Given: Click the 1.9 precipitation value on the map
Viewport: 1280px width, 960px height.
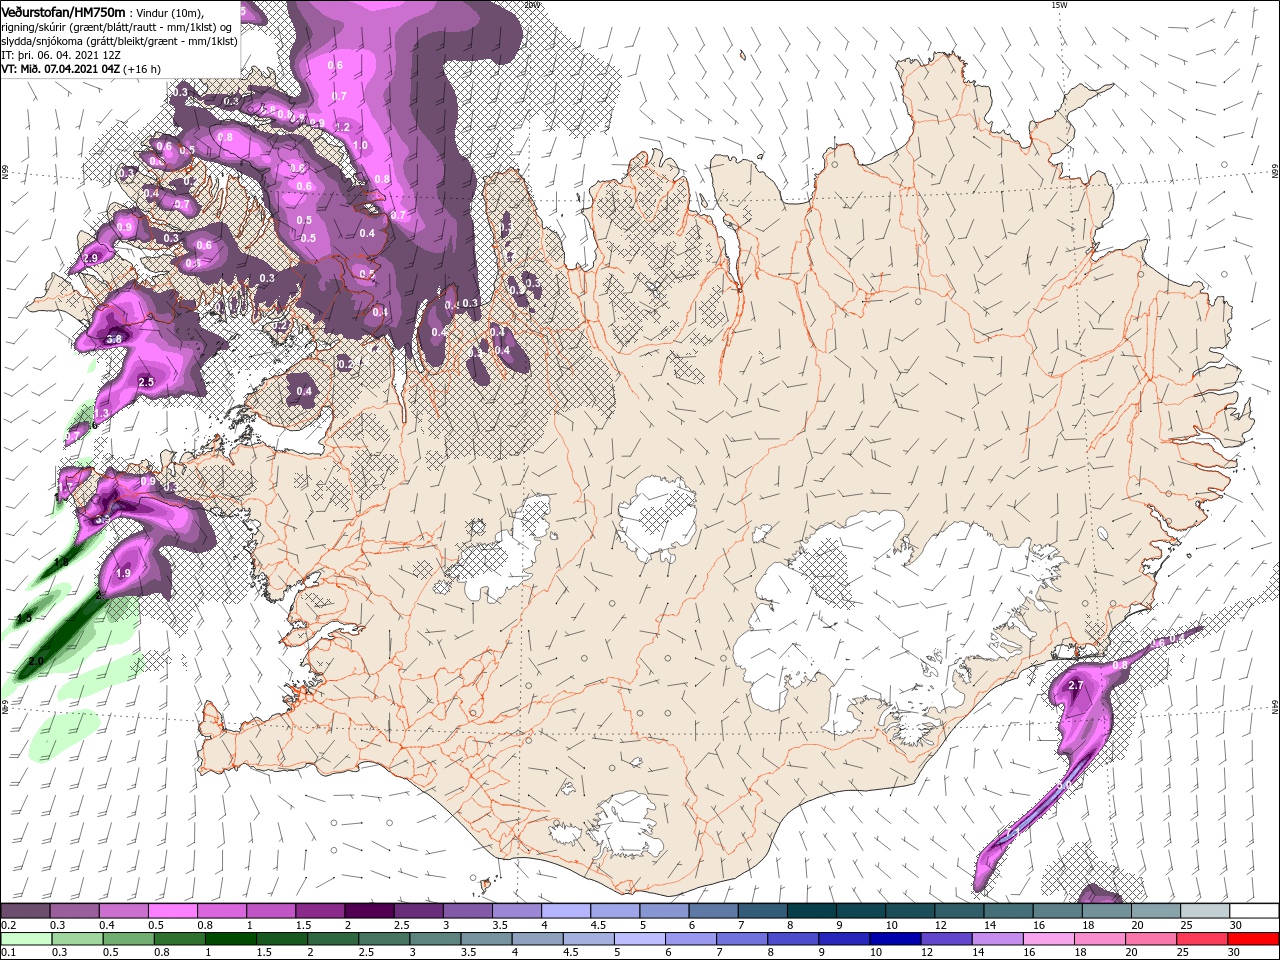Looking at the screenshot, I should coord(123,573).
